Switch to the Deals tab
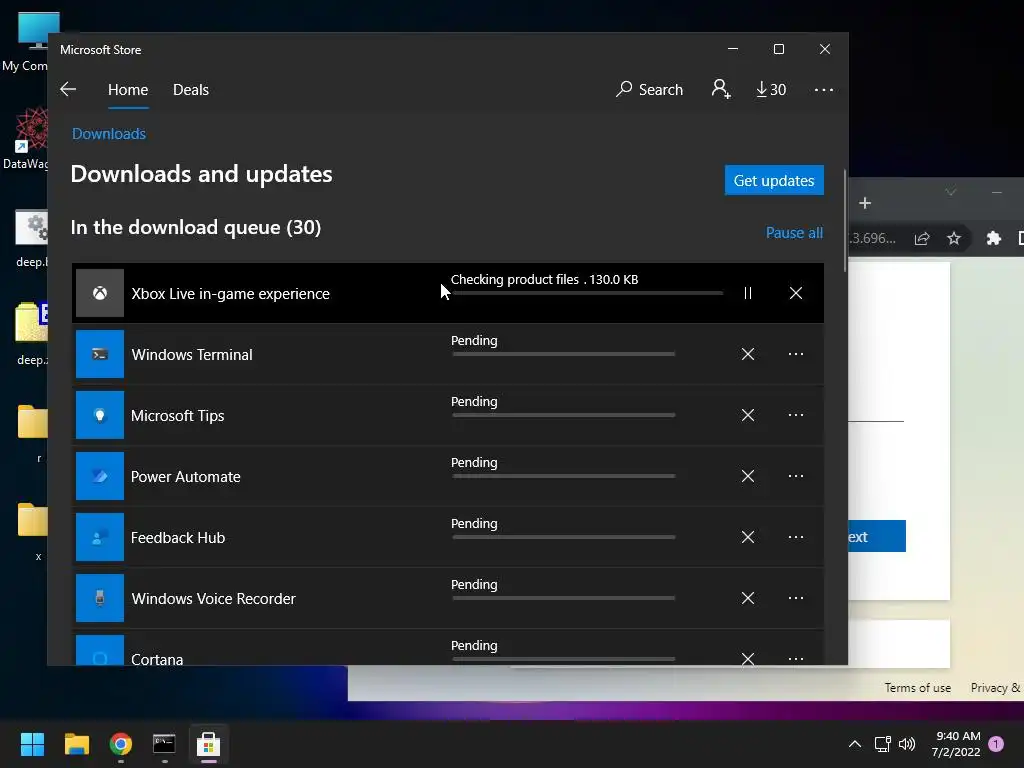The width and height of the screenshot is (1024, 768). pyautogui.click(x=191, y=89)
